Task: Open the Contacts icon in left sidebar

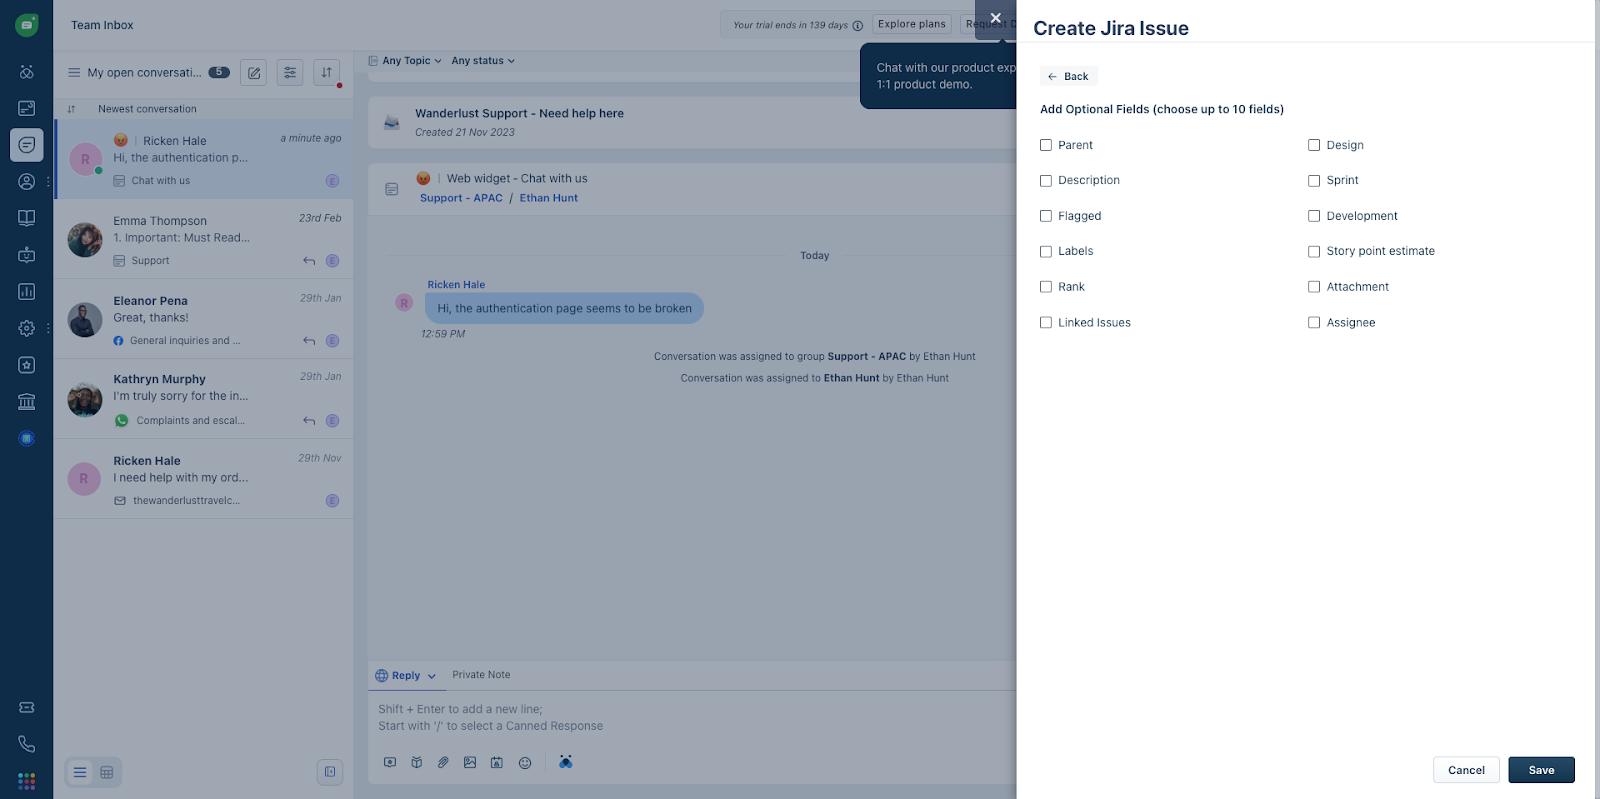Action: [27, 182]
